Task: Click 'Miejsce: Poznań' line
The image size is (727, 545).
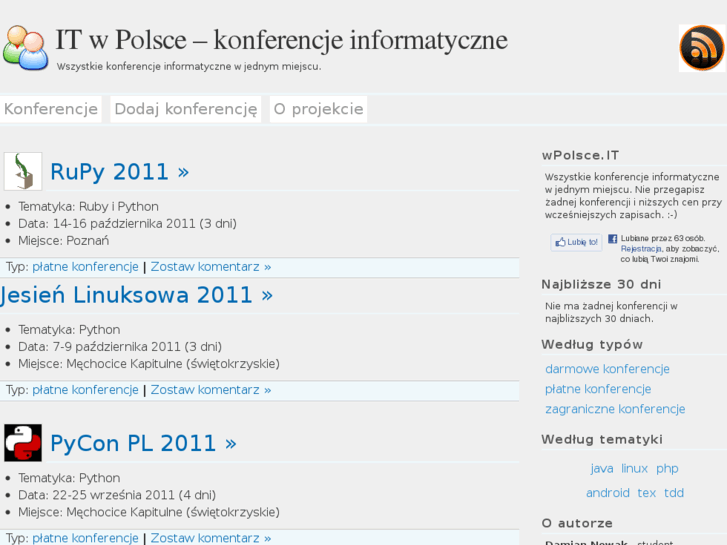Action: (64, 241)
